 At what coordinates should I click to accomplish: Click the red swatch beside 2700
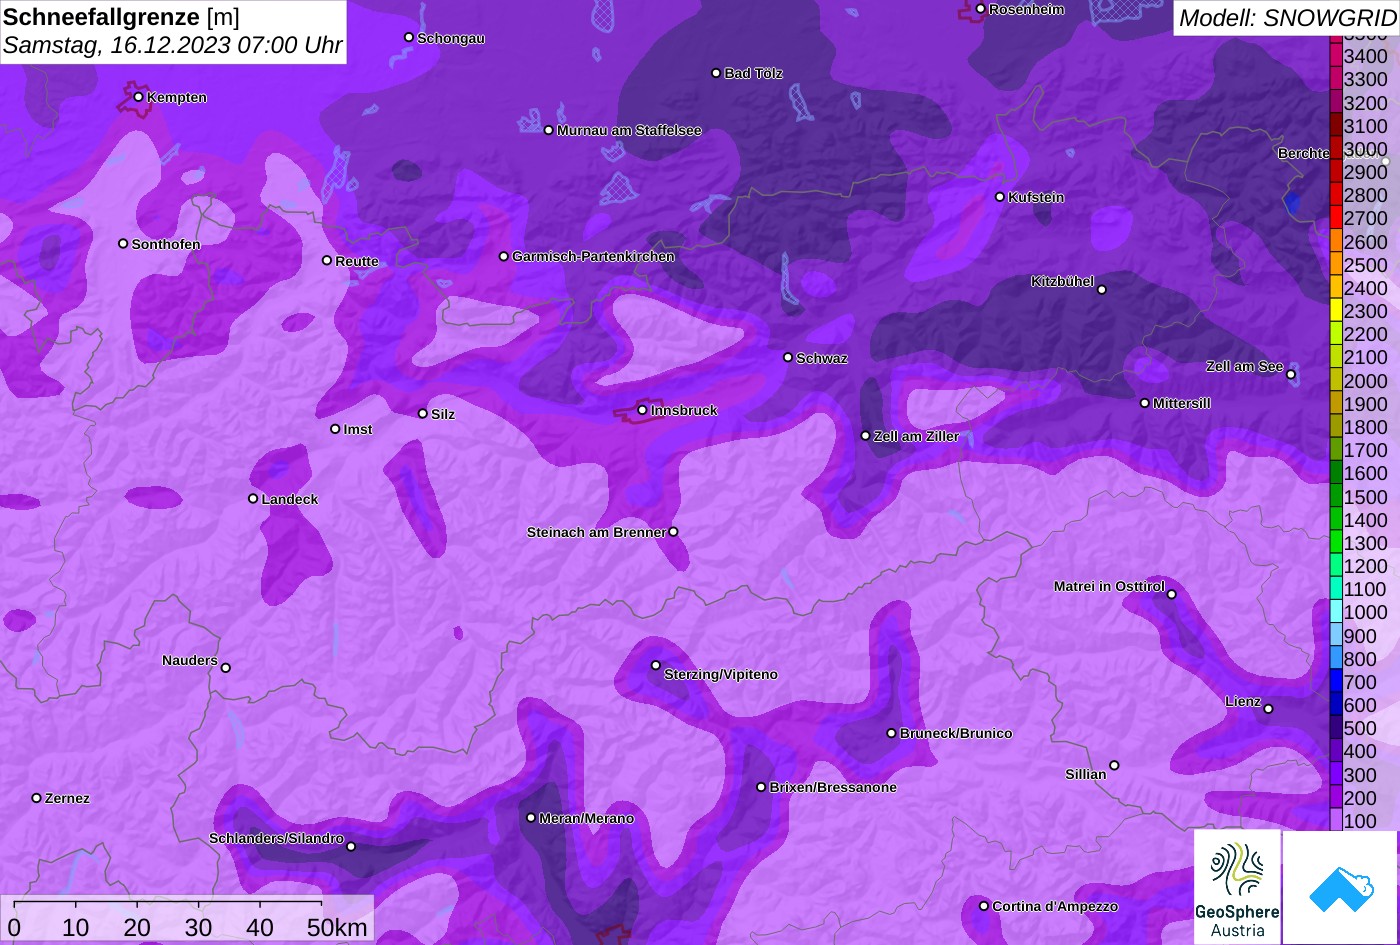1335,218
